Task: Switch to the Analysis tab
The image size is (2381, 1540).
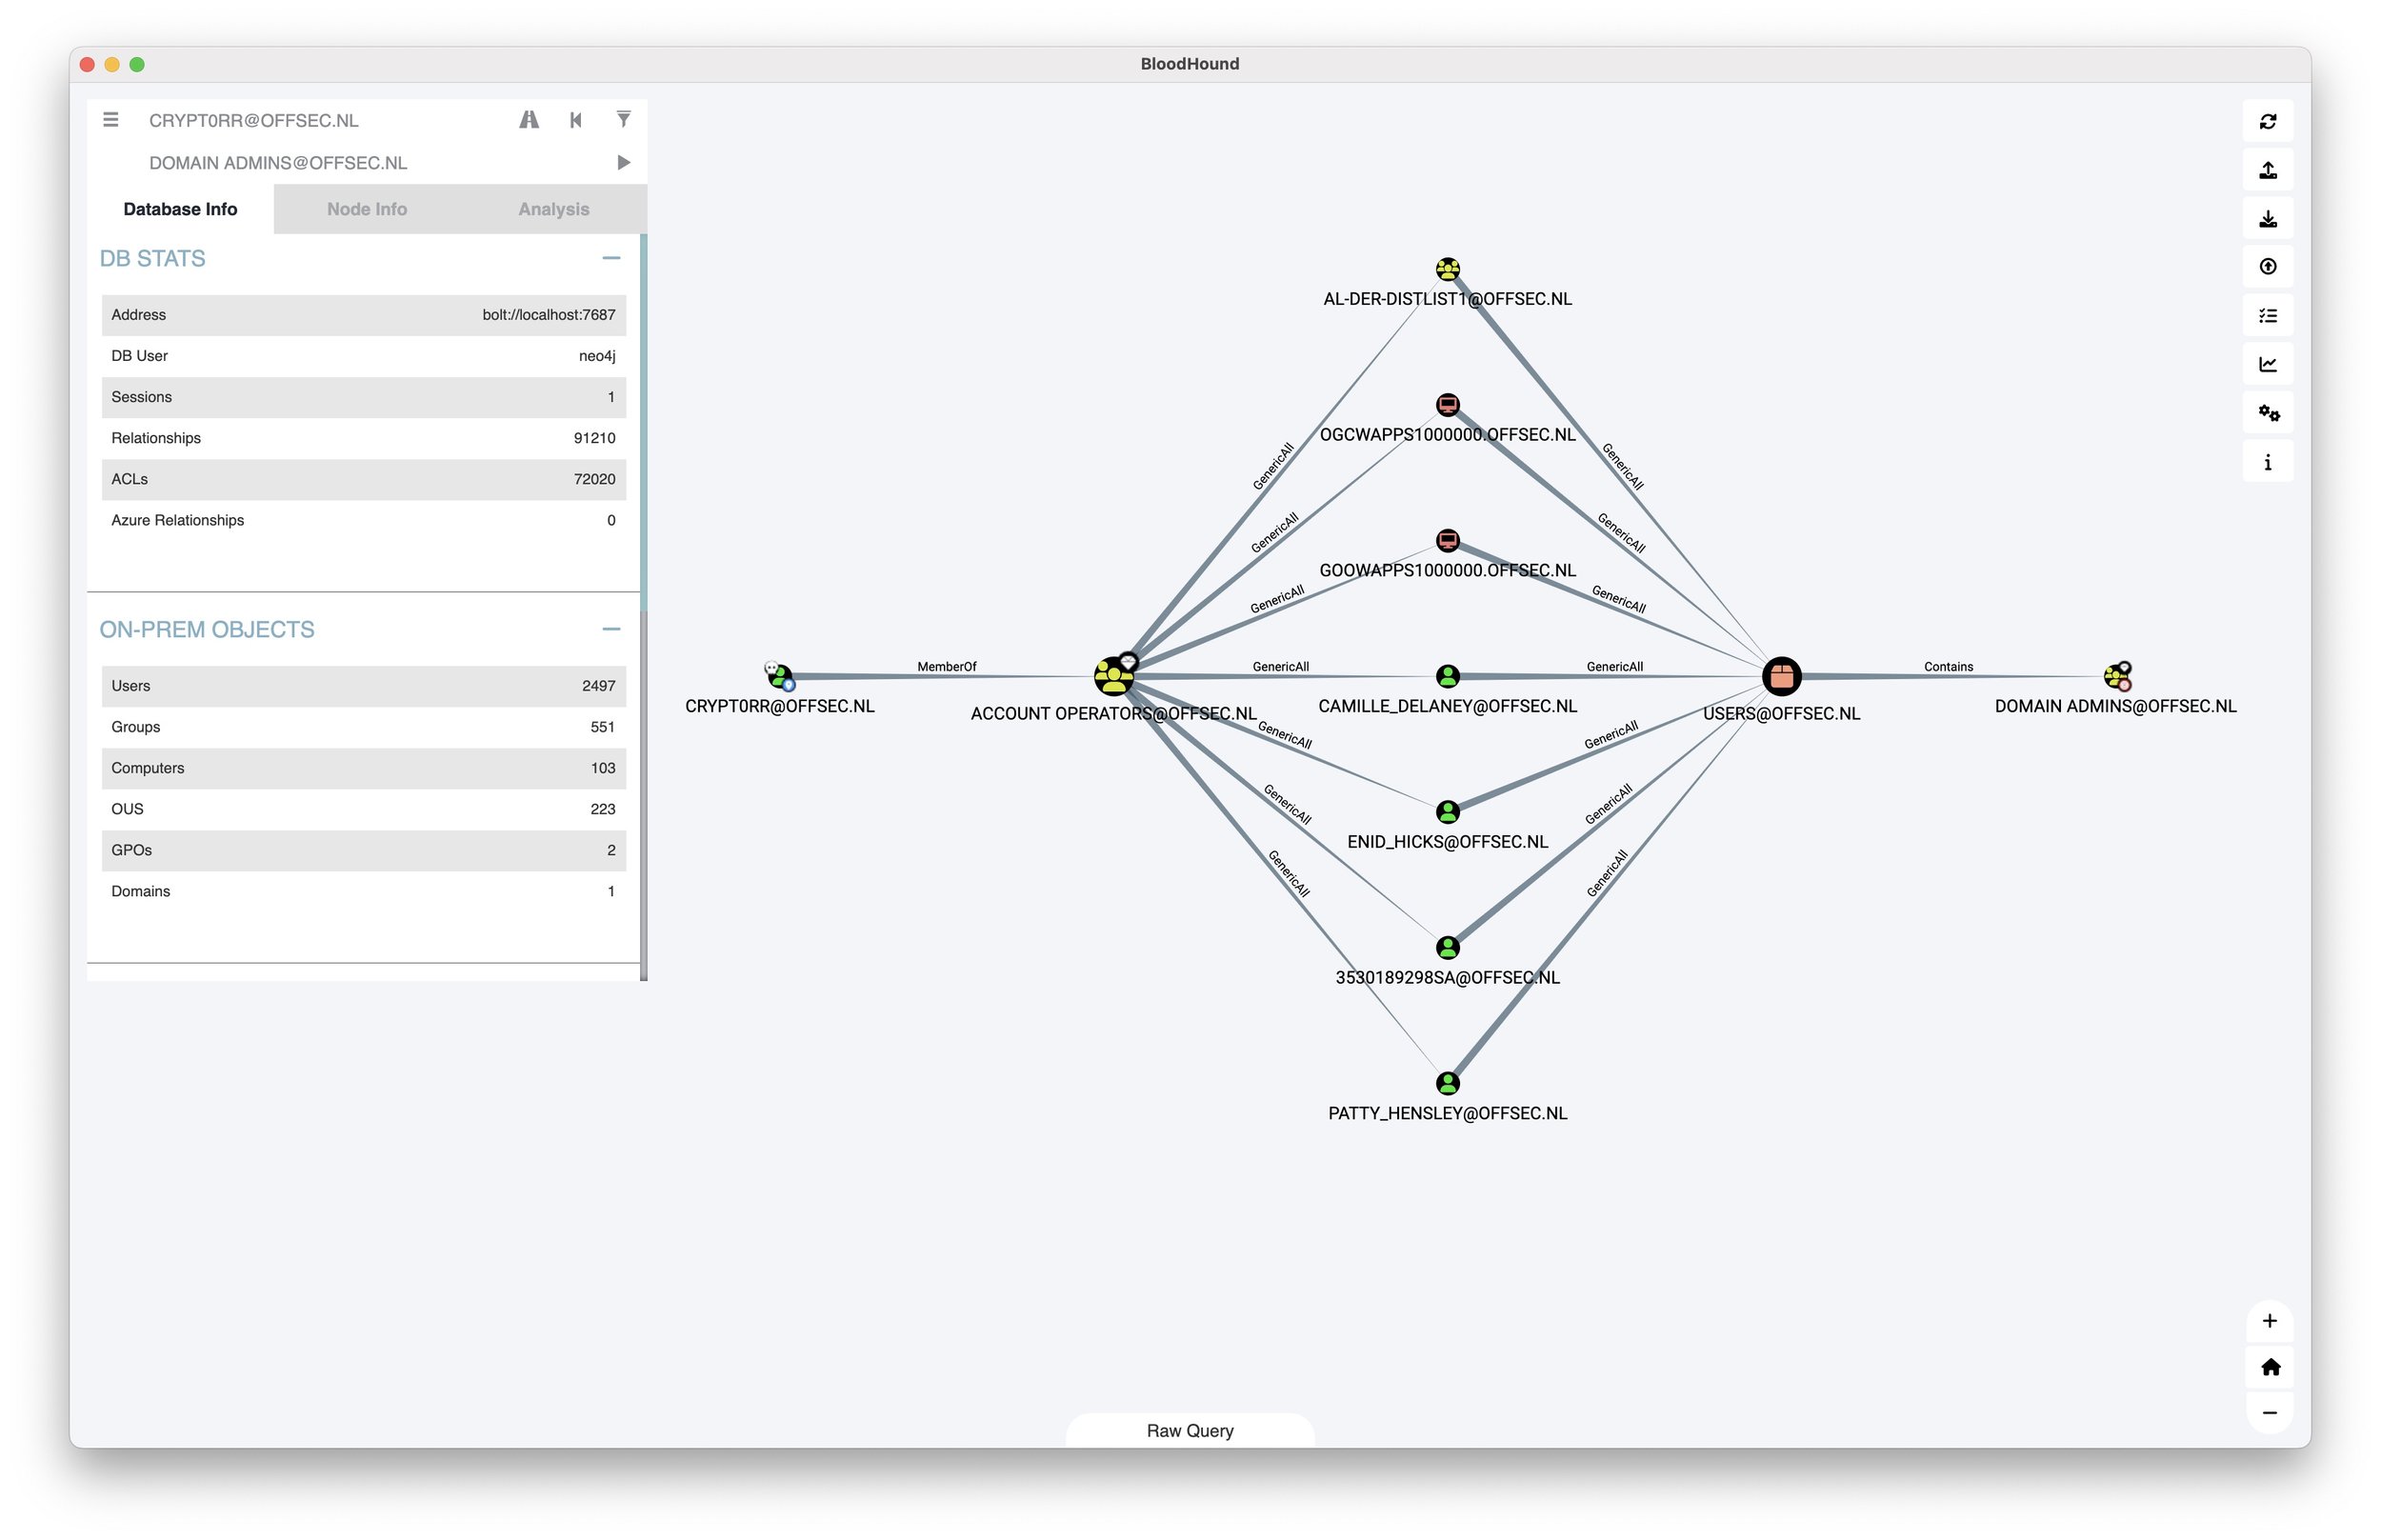Action: [x=553, y=209]
